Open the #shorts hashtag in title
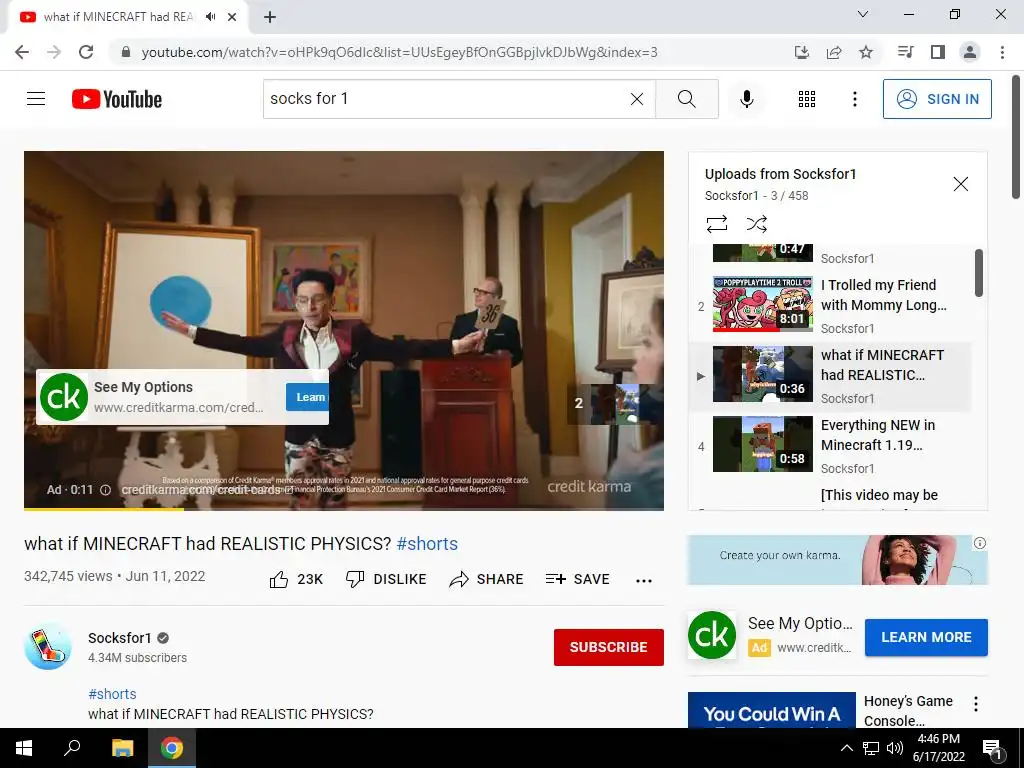This screenshot has height=768, width=1024. tap(427, 543)
